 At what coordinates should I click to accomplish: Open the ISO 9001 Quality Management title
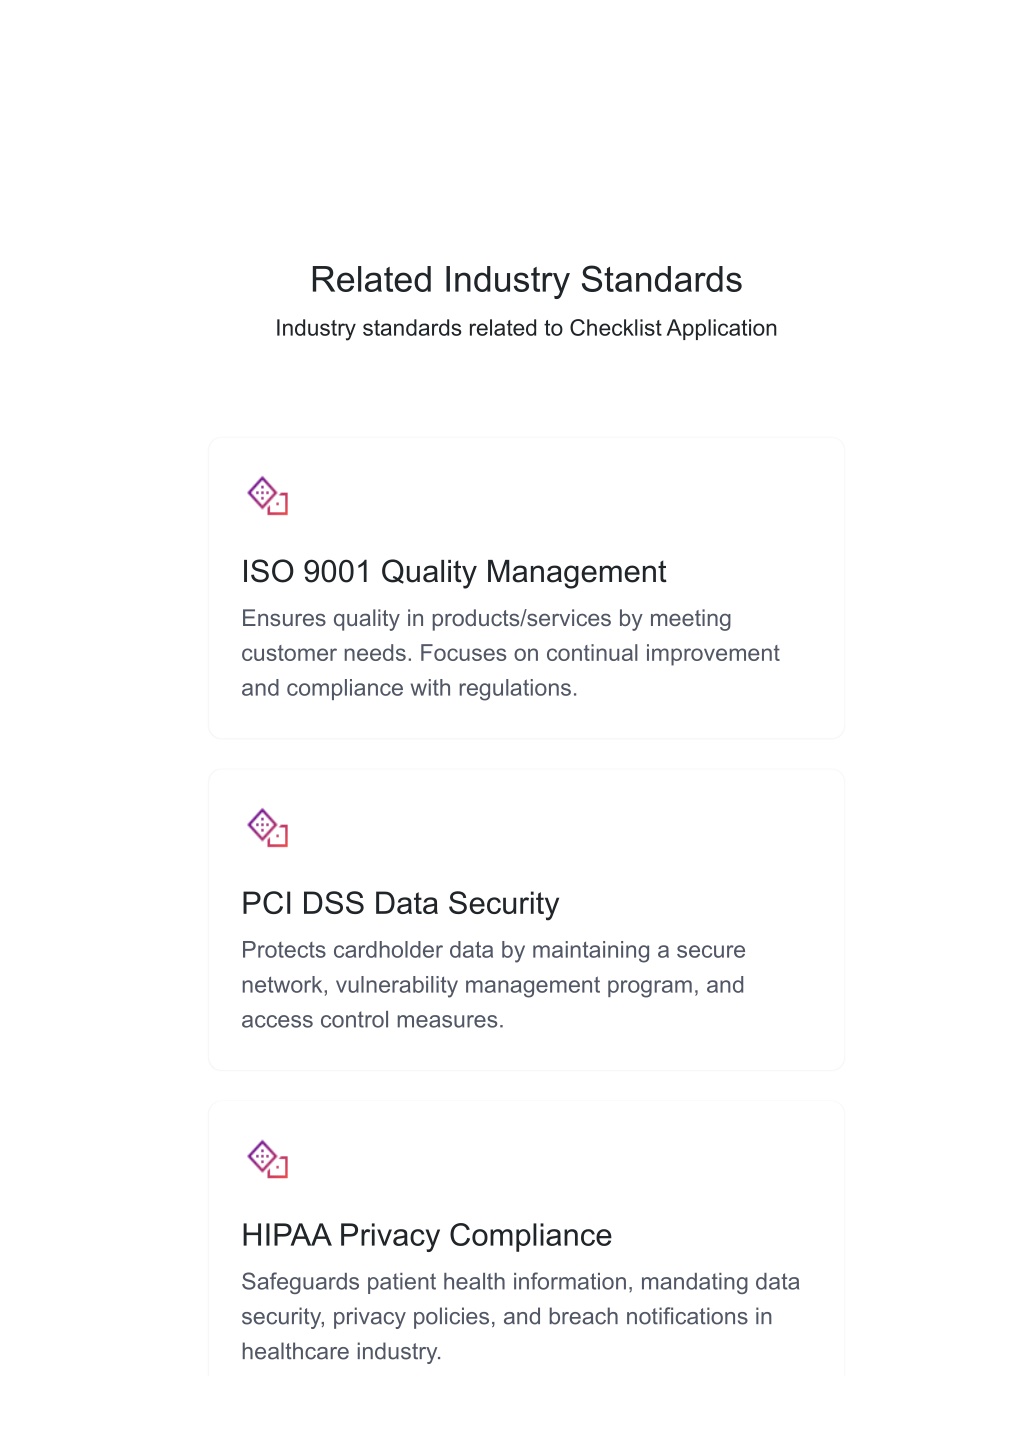coord(453,572)
